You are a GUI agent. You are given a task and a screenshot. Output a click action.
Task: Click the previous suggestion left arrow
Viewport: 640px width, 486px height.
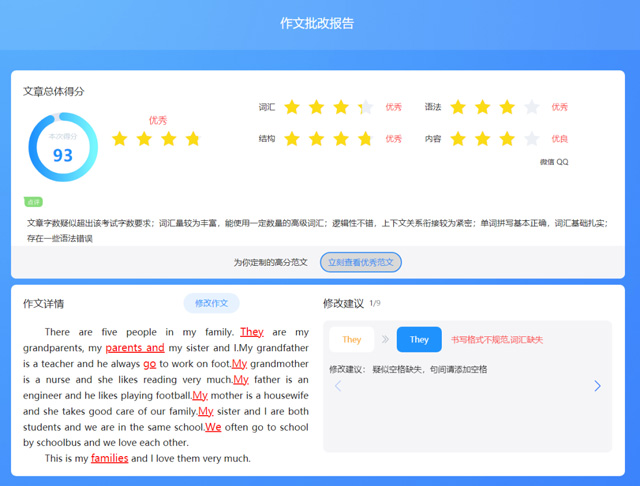coord(338,386)
